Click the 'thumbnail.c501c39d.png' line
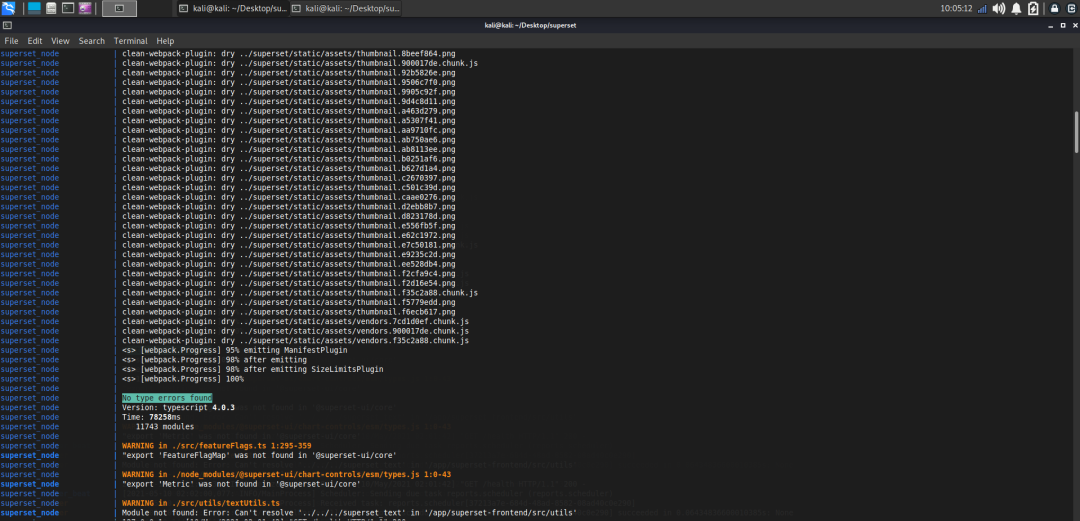 pyautogui.click(x=289, y=187)
